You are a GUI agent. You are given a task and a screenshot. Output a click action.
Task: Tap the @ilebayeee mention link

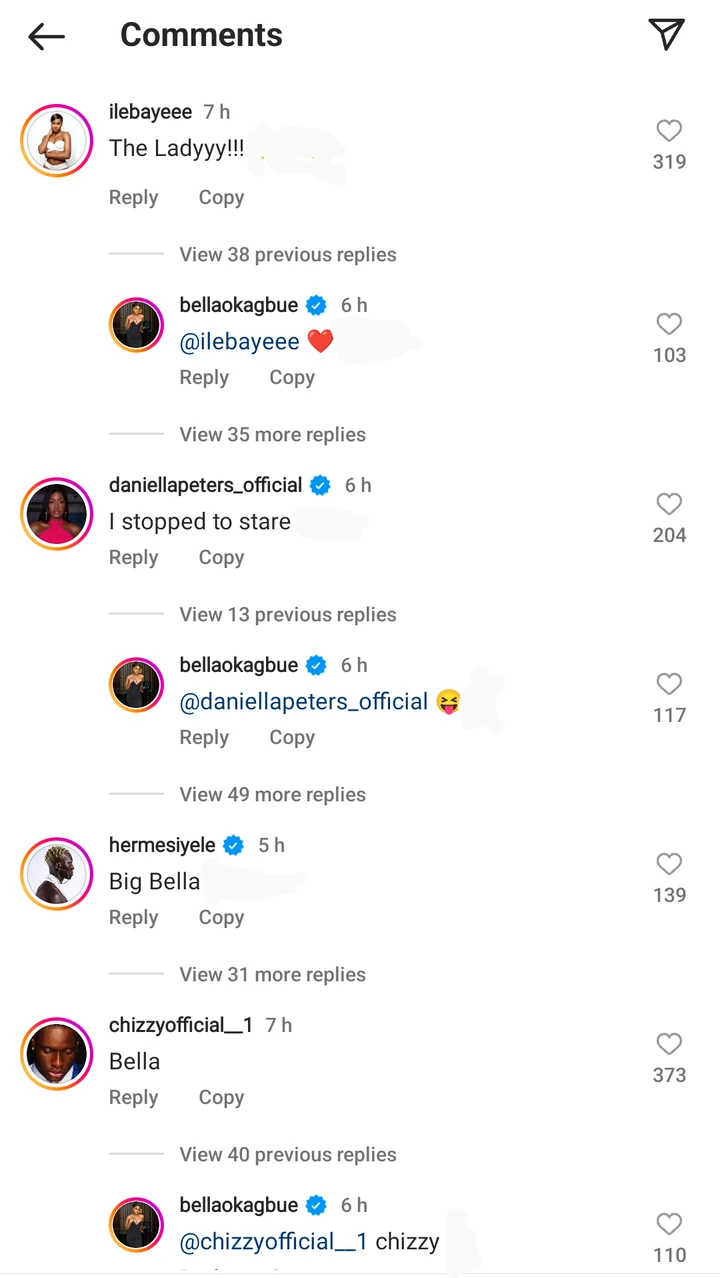(x=239, y=342)
